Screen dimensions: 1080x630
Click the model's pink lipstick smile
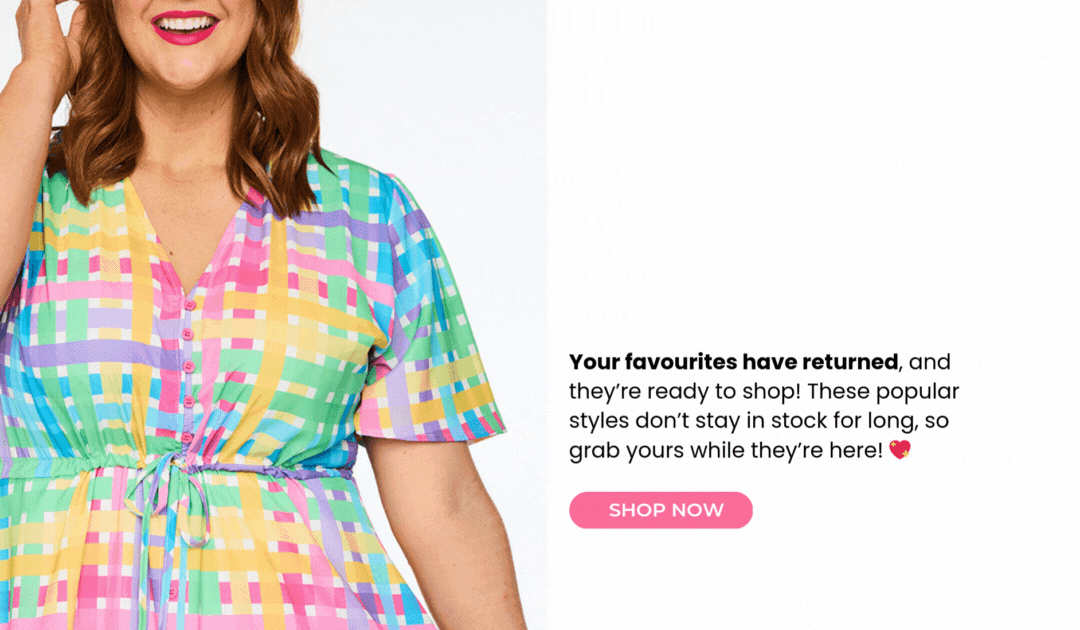coord(185,28)
